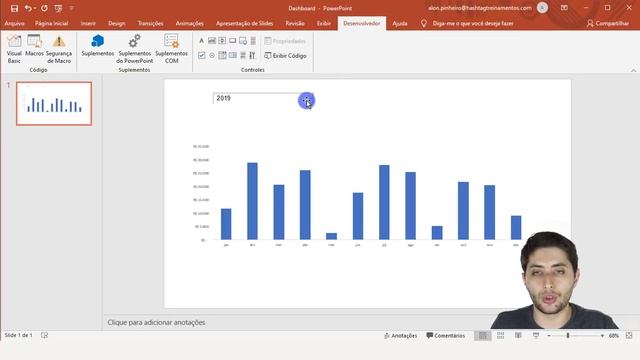Viewport: 640px width, 360px height.
Task: Switch to Página Inicial tab
Action: [x=51, y=24]
